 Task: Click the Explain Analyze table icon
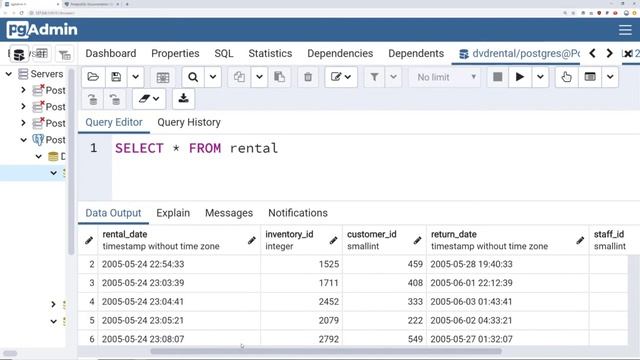click(x=590, y=77)
